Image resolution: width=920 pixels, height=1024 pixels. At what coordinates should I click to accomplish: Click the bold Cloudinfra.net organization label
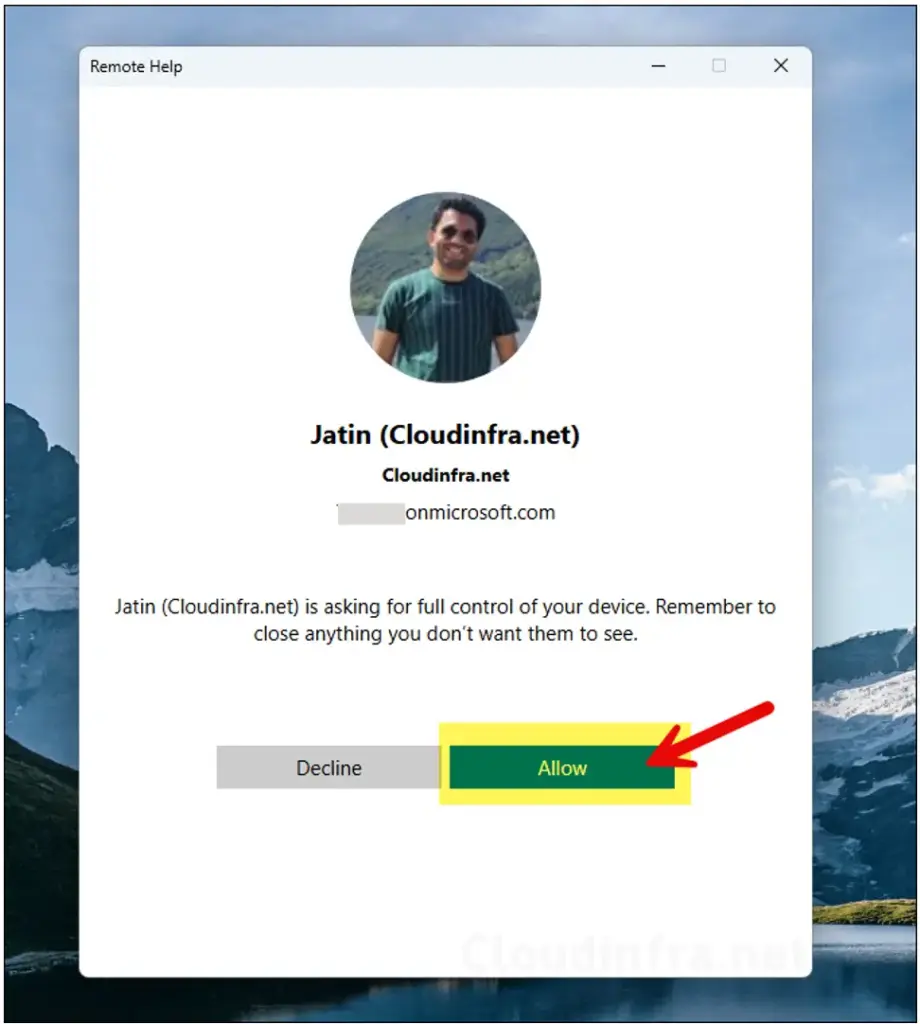[x=445, y=475]
